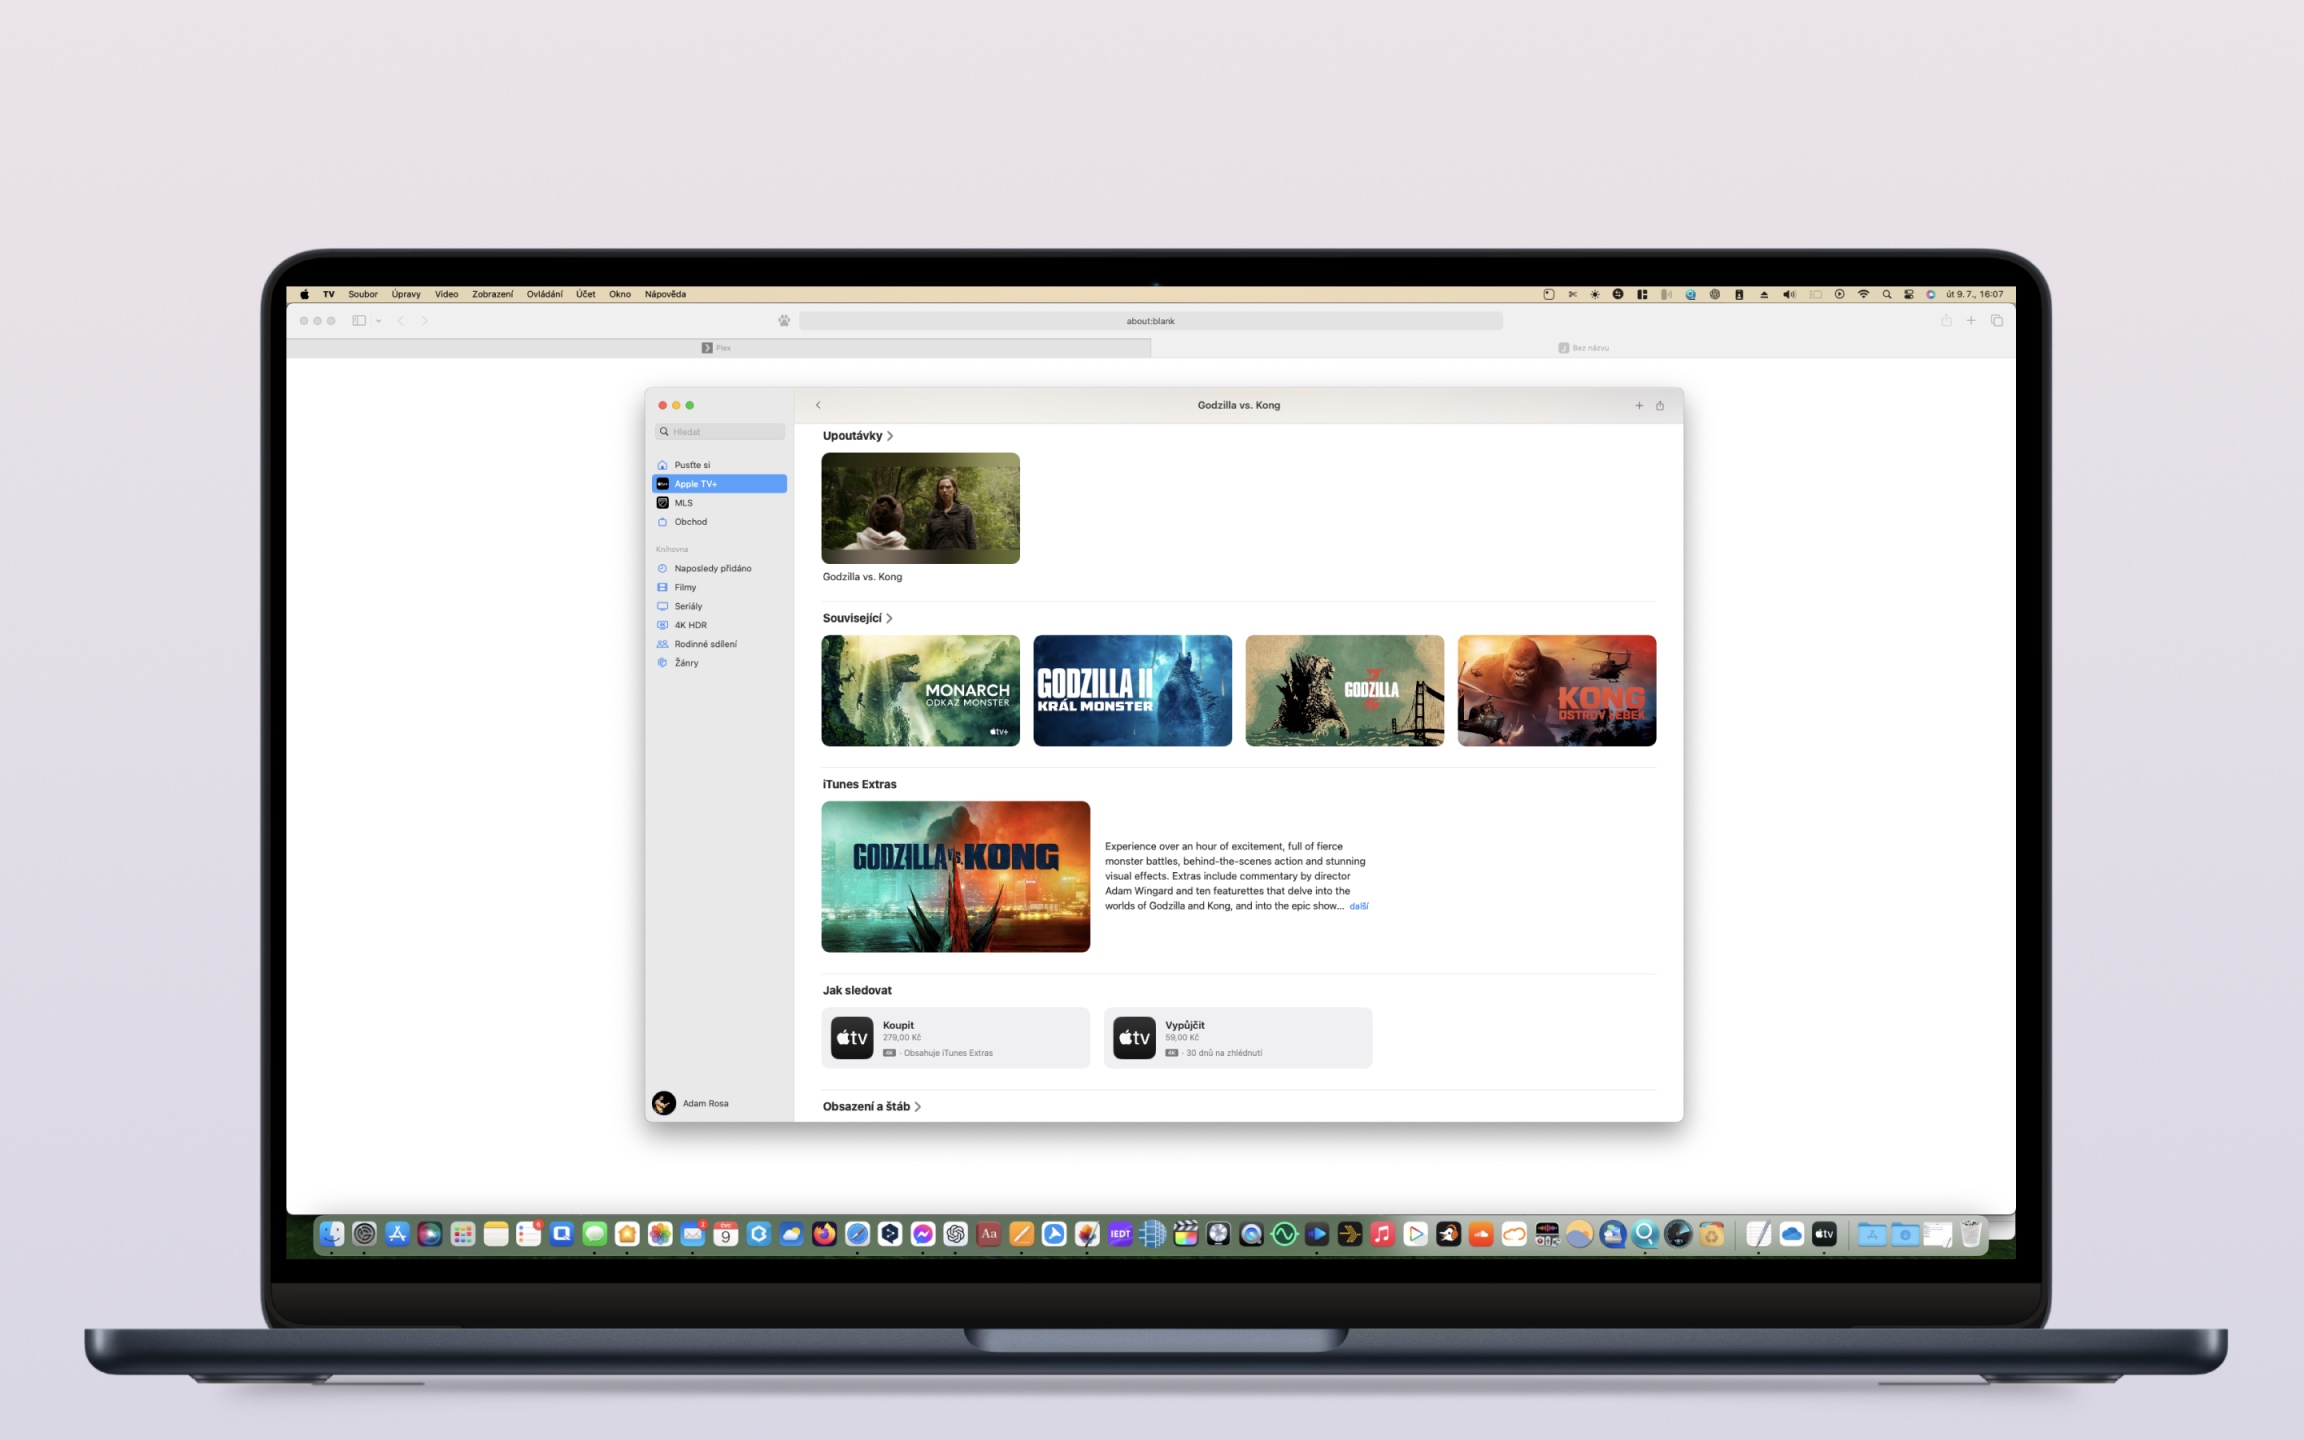Click Koupit purchase button
The image size is (2304, 1440).
point(955,1038)
